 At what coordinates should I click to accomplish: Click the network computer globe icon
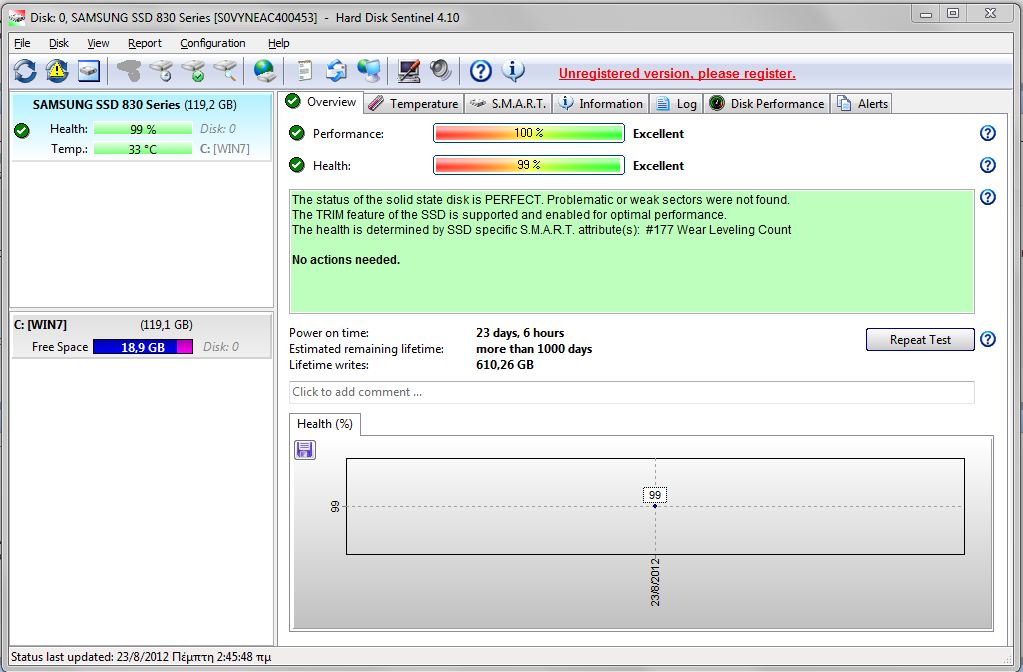click(369, 70)
